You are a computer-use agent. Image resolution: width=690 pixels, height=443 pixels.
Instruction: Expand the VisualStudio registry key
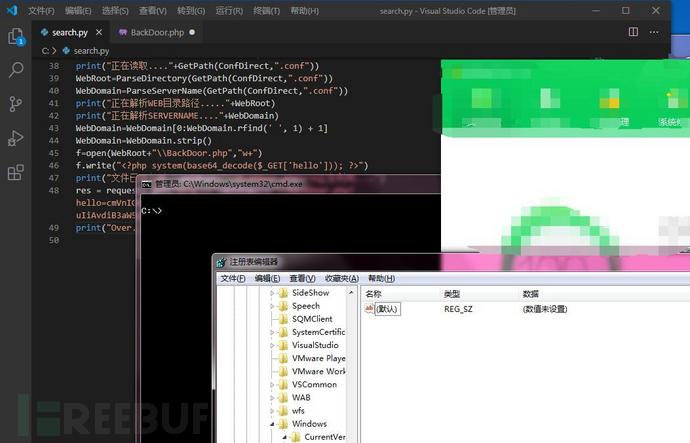[272, 345]
